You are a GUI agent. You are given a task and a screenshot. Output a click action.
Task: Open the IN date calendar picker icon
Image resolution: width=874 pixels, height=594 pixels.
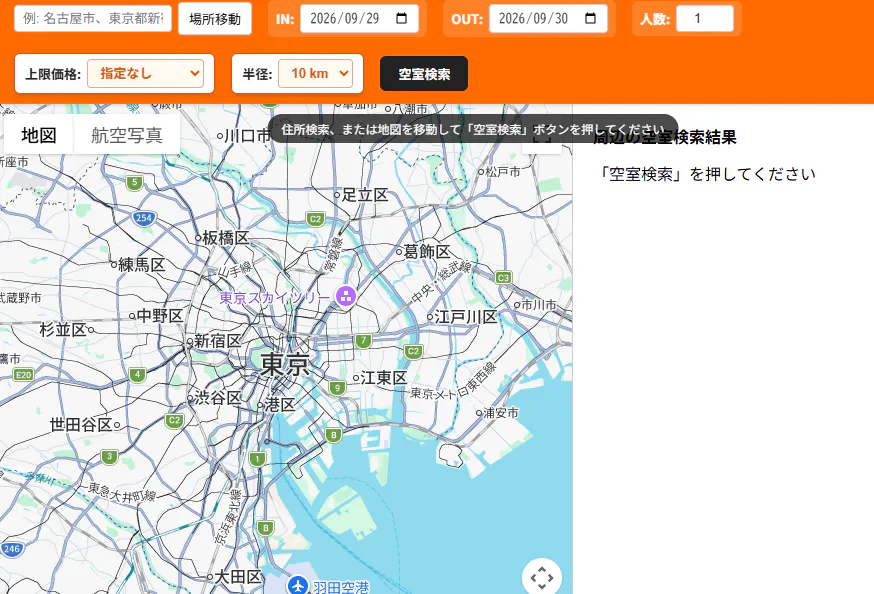pyautogui.click(x=401, y=18)
